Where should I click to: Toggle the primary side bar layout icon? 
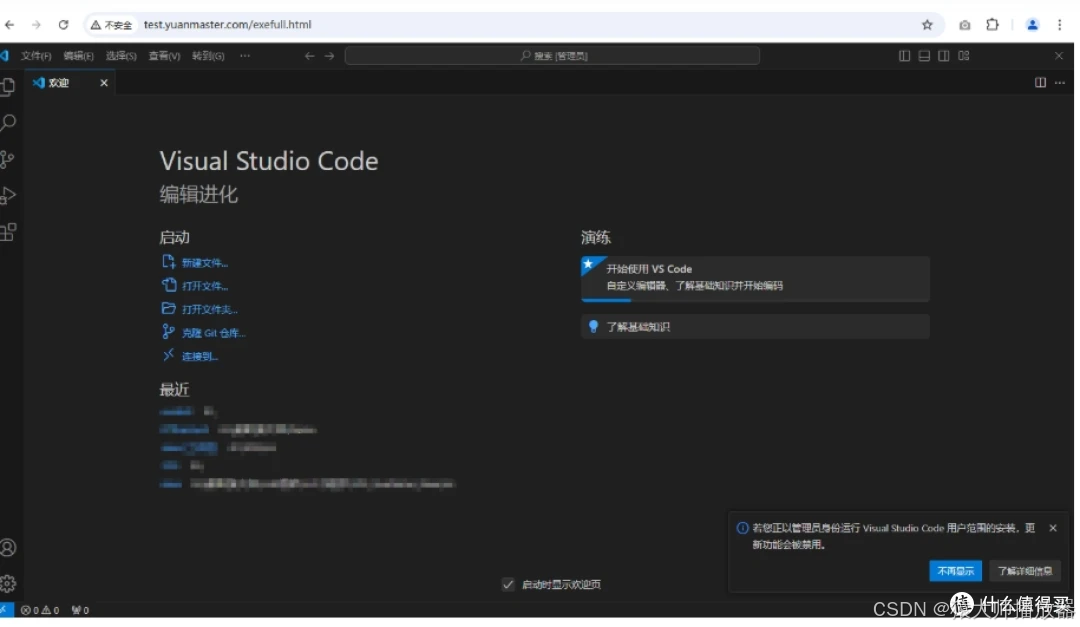[904, 56]
